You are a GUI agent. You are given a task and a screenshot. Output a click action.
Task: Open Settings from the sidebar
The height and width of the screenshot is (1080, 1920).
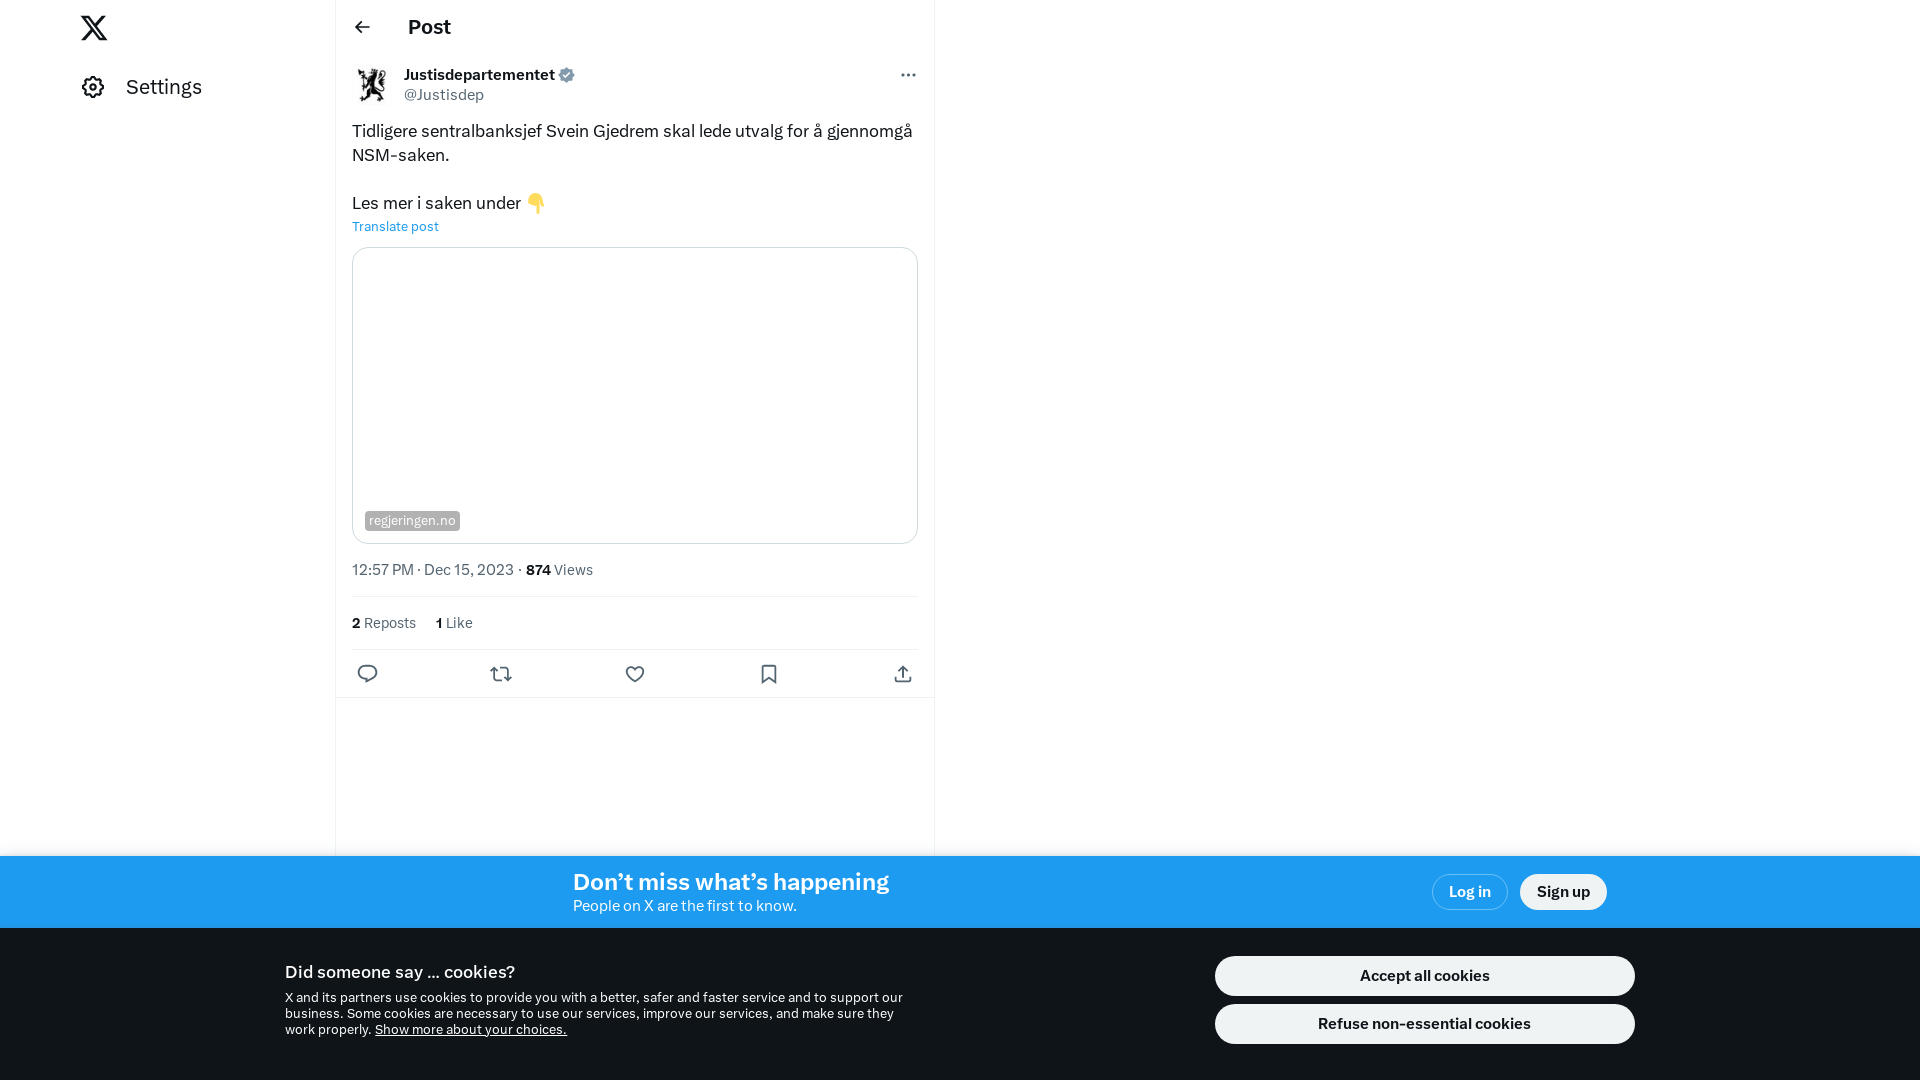point(142,87)
